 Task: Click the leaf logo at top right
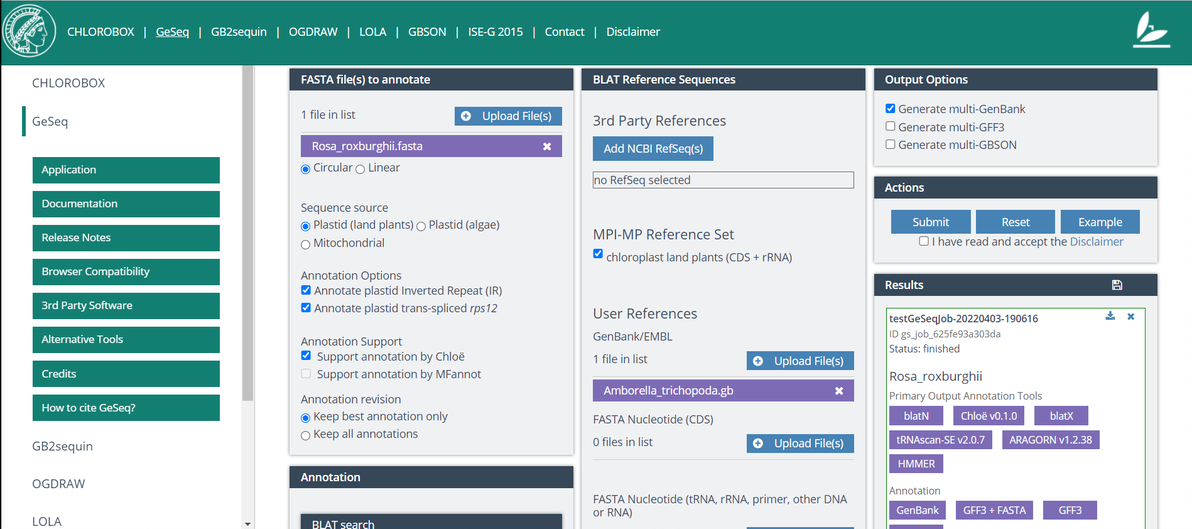tap(1151, 31)
